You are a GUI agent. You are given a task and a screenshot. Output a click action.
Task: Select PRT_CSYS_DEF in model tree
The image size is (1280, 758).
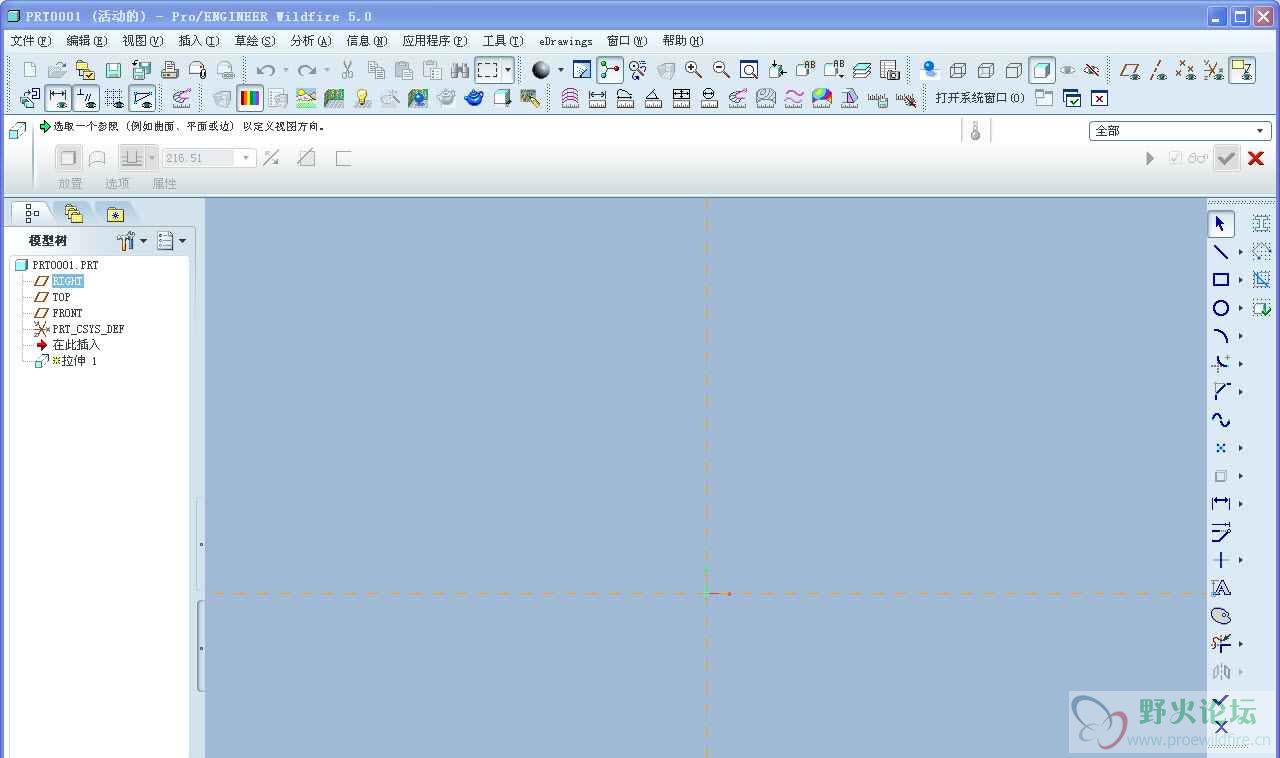click(88, 329)
